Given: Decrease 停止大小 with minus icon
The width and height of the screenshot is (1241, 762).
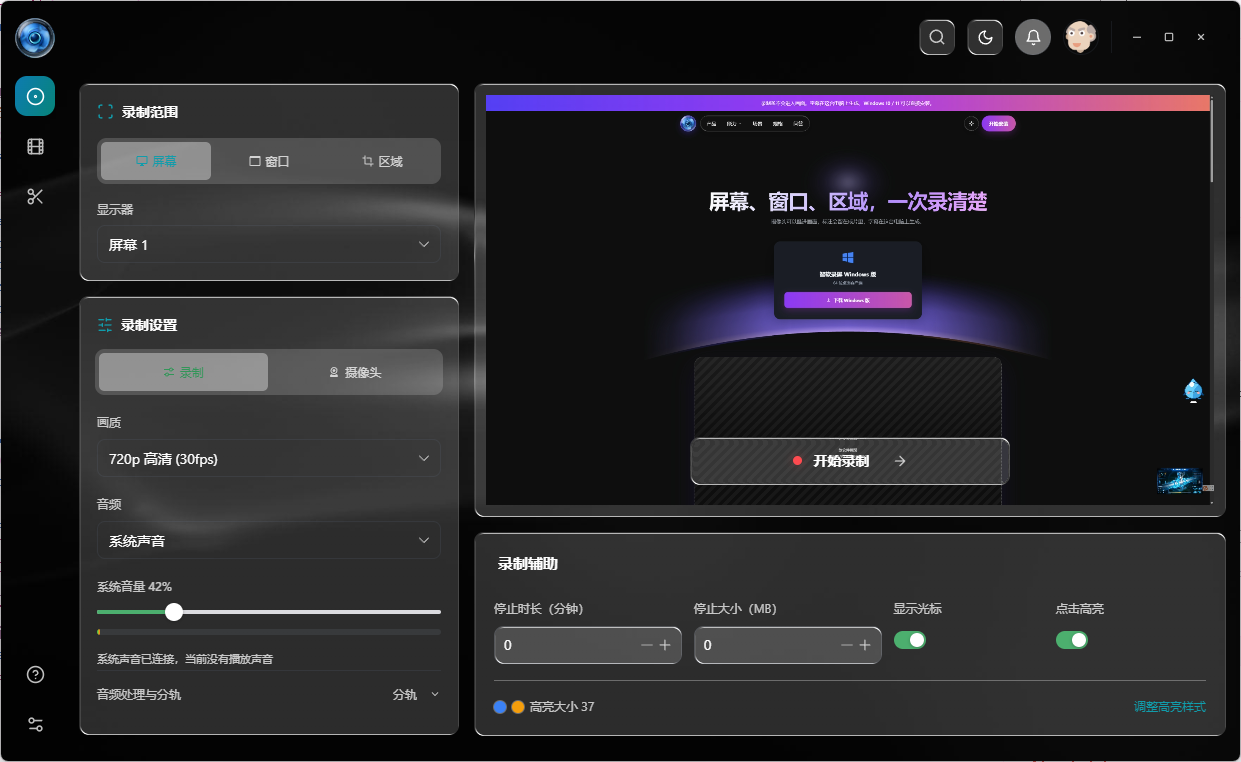Looking at the screenshot, I should click(847, 645).
